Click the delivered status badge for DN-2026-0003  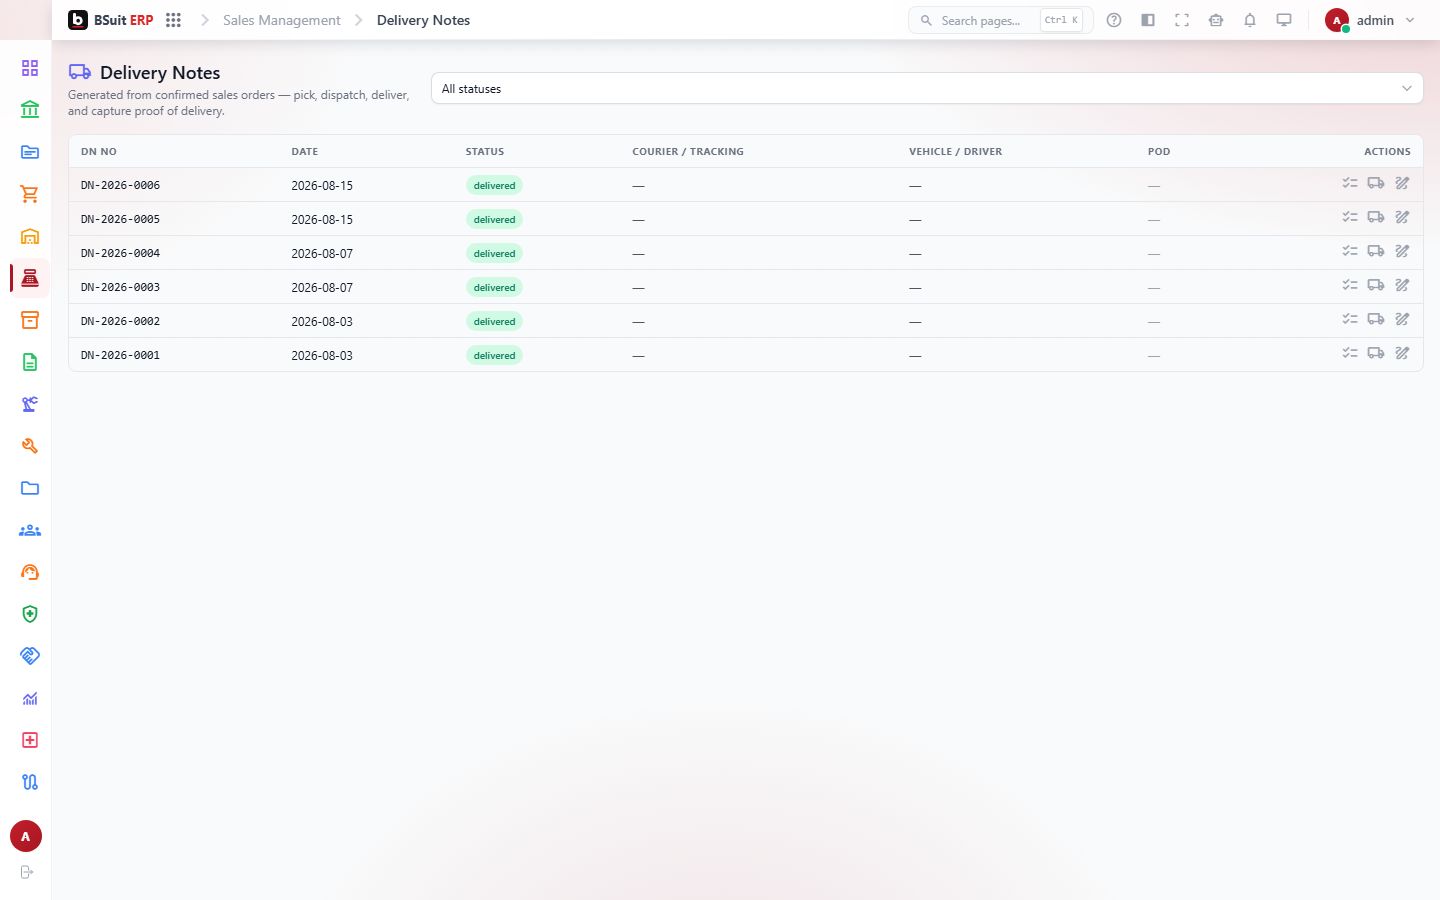(494, 287)
